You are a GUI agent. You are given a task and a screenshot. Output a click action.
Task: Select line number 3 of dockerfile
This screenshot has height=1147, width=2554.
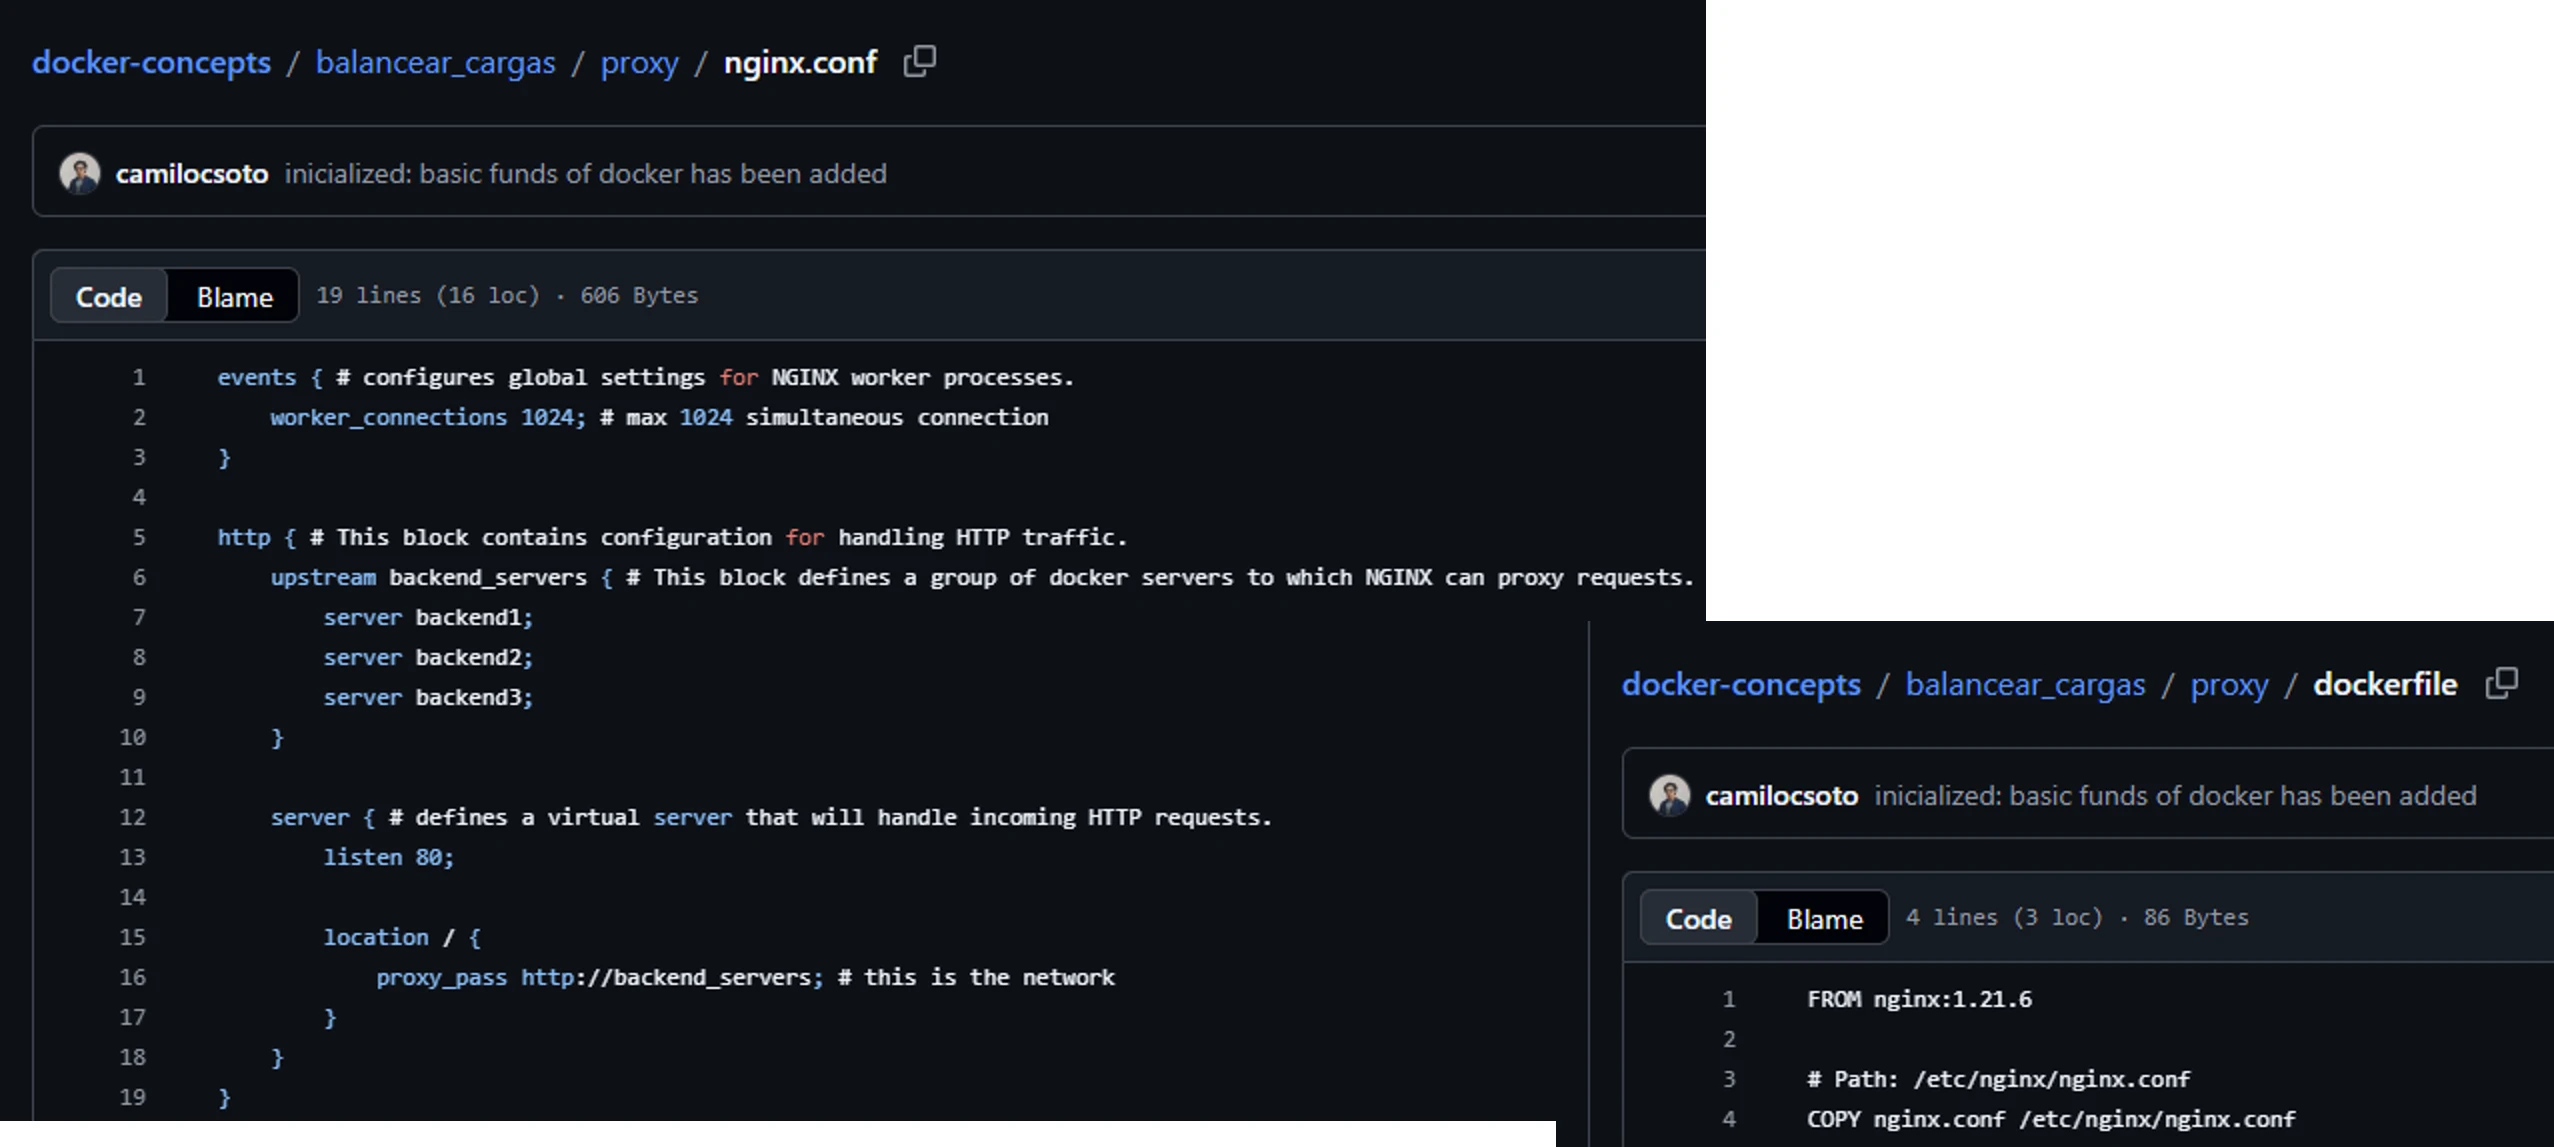coord(1729,1079)
